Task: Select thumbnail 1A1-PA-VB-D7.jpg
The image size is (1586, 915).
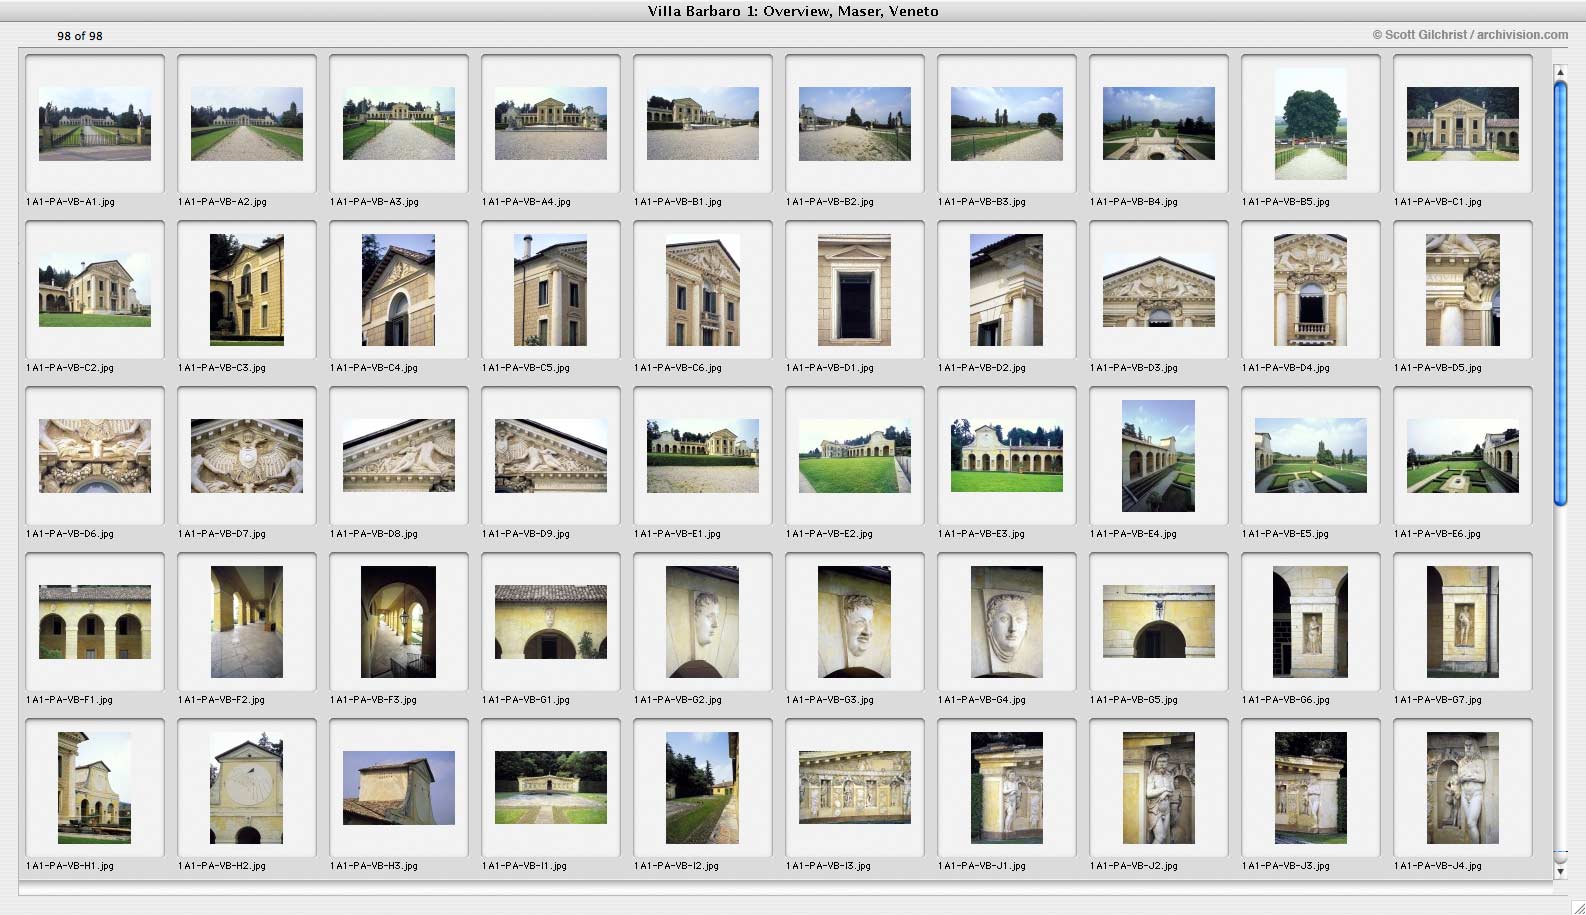Action: [x=247, y=456]
